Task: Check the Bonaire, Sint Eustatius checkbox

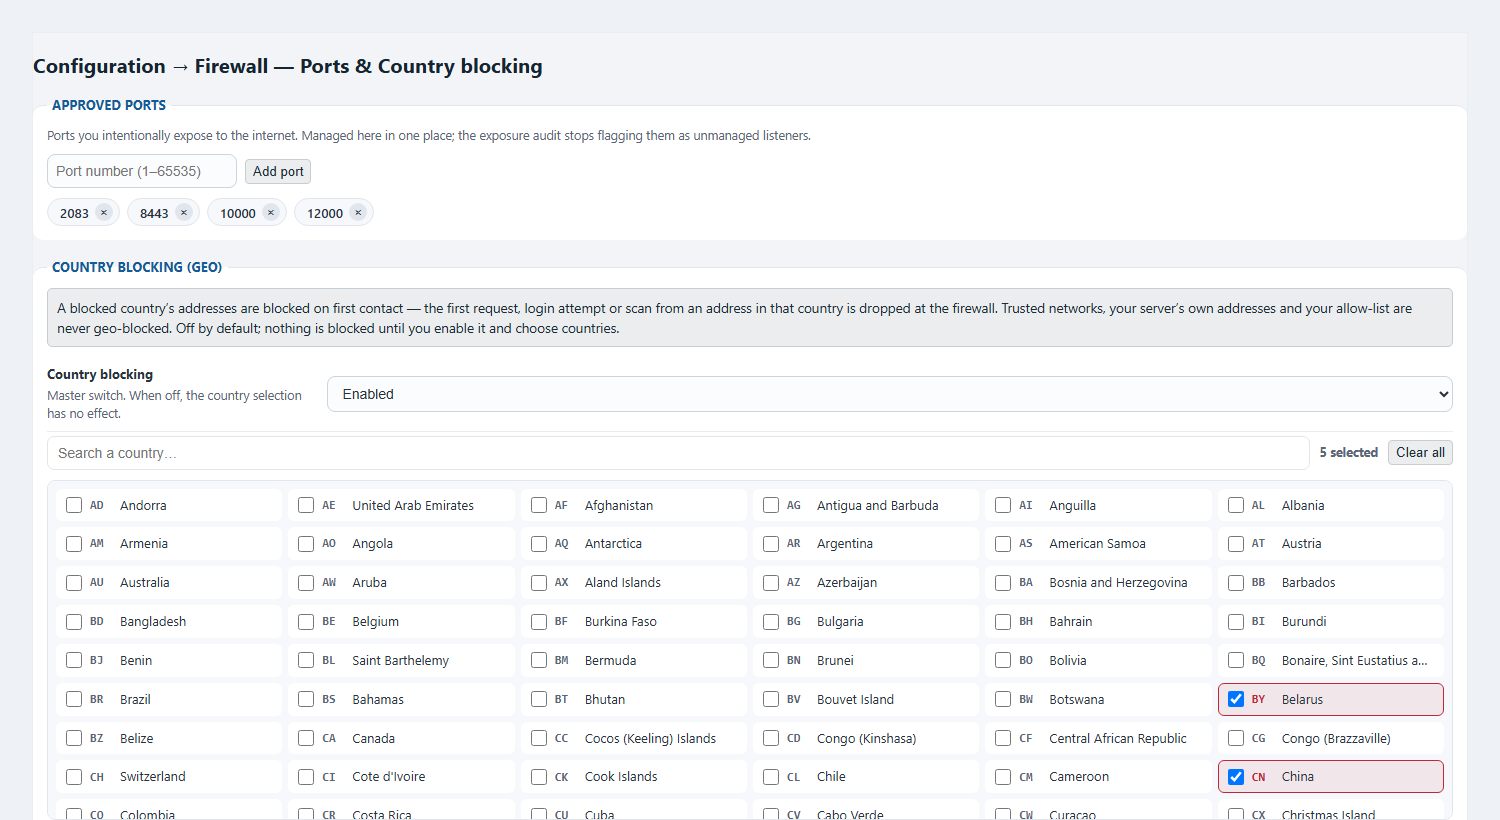Action: pyautogui.click(x=1236, y=660)
